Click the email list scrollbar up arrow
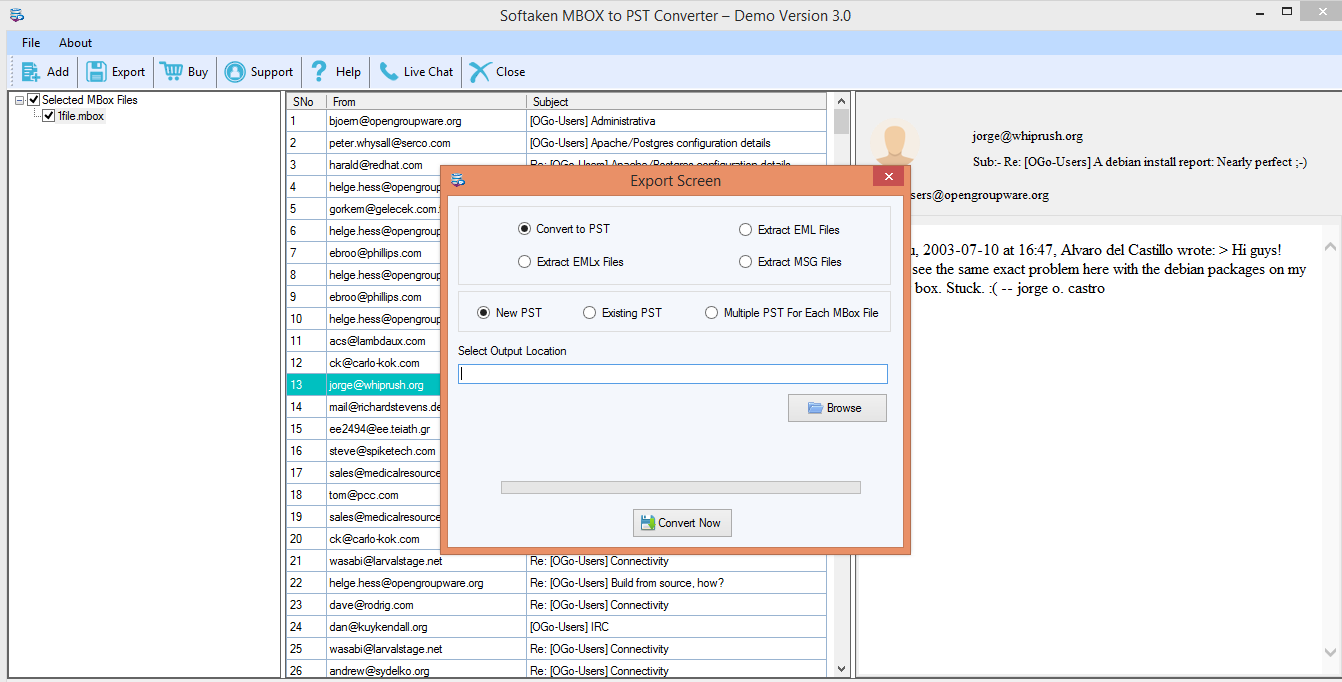1342x682 pixels. (841, 101)
